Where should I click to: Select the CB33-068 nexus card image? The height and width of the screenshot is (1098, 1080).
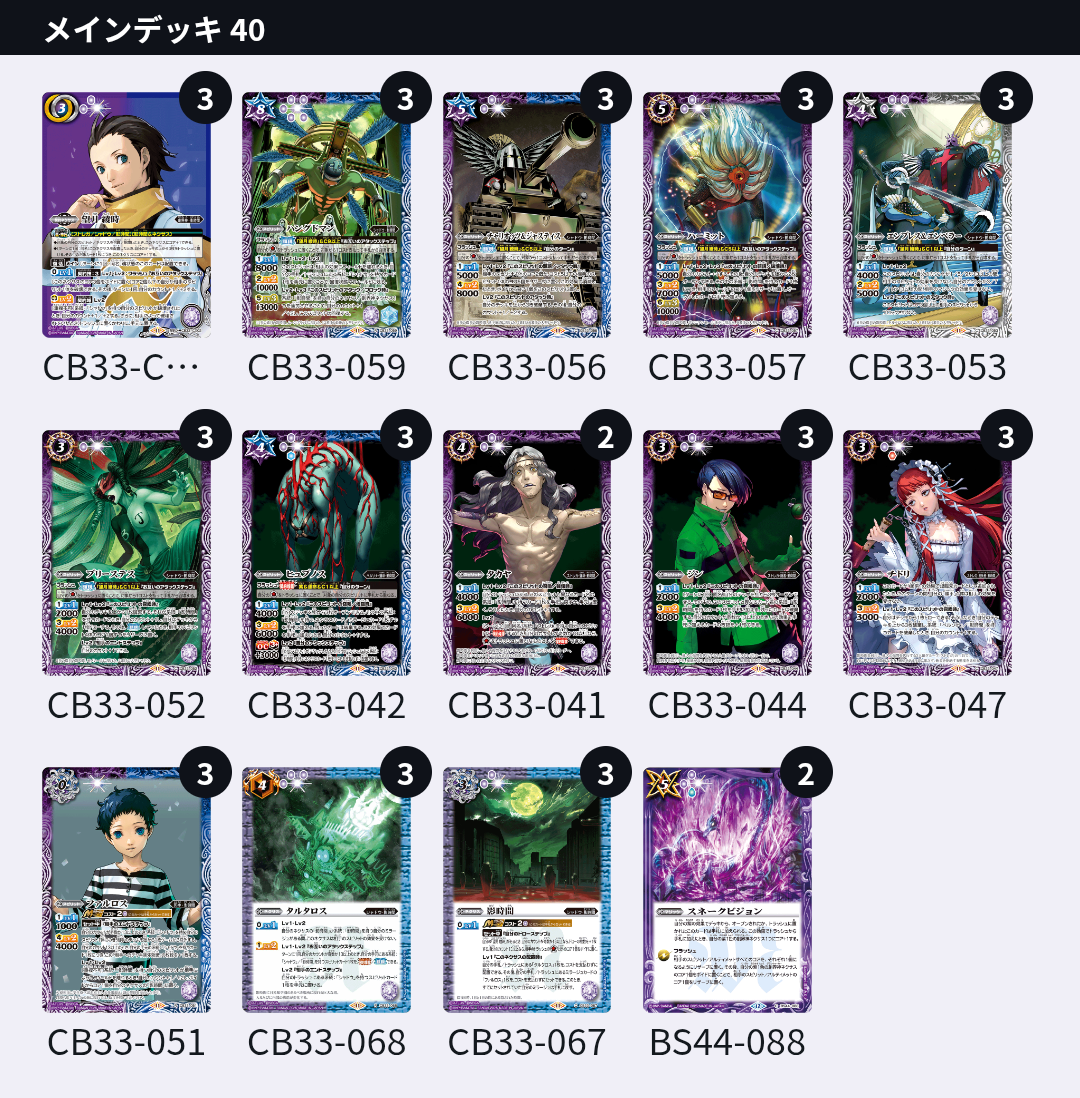tap(326, 890)
